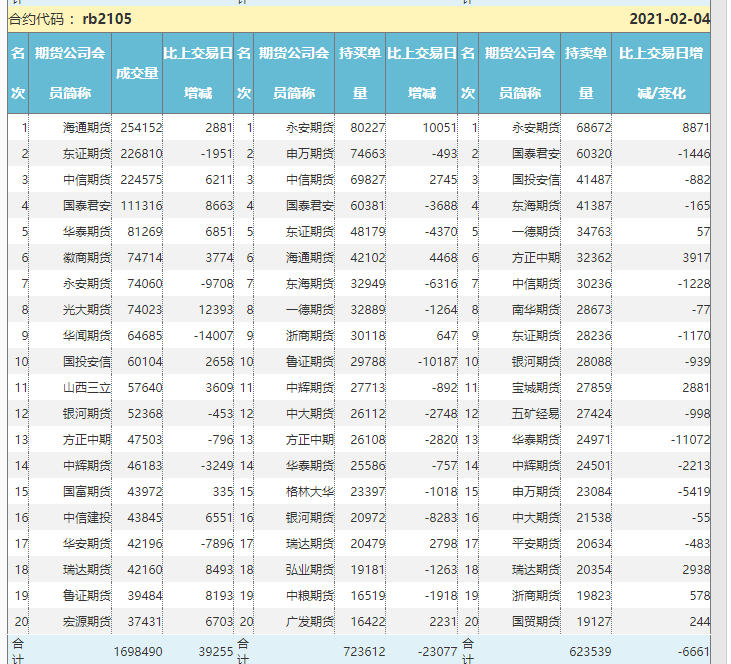Click total volume 1698490

pos(138,652)
